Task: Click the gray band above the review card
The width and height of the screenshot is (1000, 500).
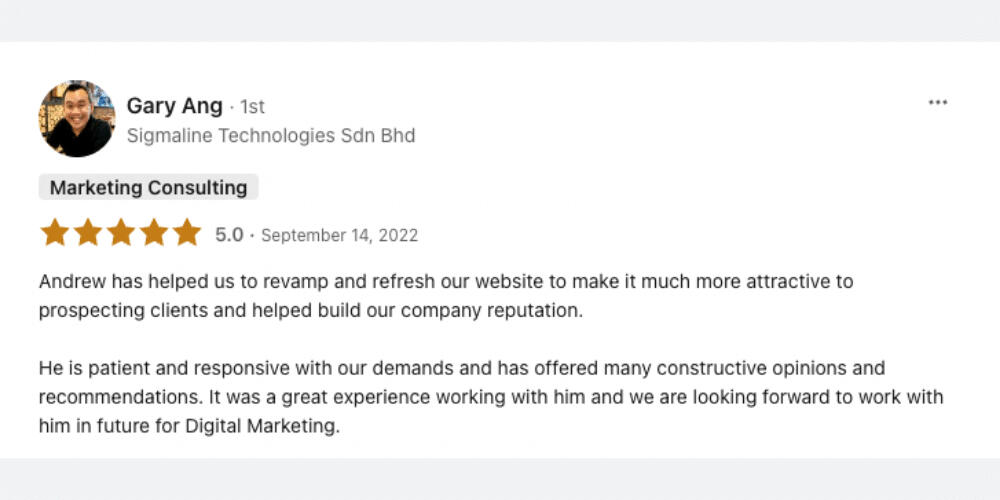Action: pyautogui.click(x=500, y=20)
